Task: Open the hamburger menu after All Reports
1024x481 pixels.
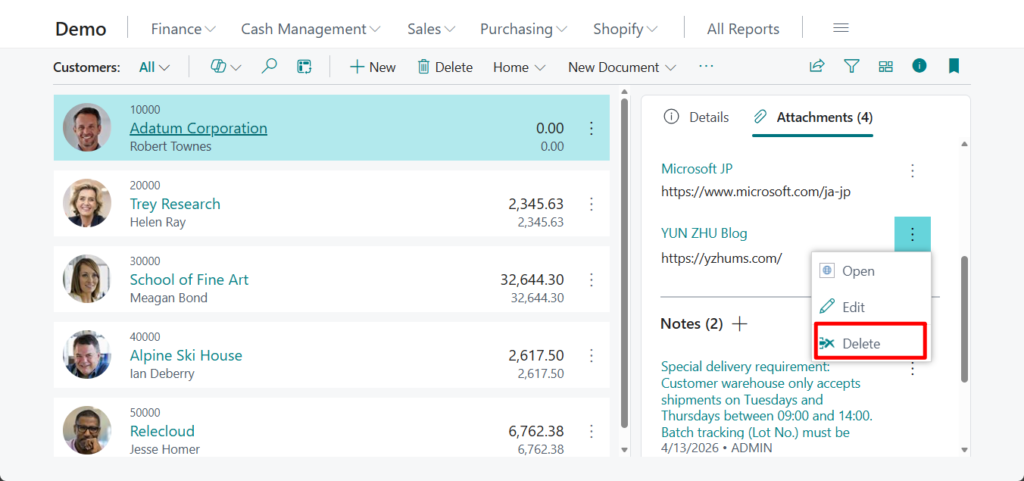Action: [x=841, y=28]
